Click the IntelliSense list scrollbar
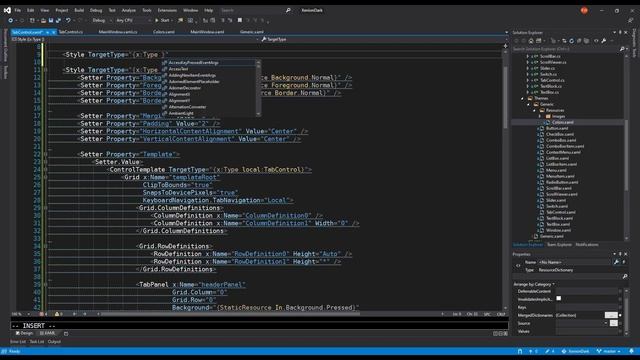Screen dimensions: 640x360 [258, 88]
